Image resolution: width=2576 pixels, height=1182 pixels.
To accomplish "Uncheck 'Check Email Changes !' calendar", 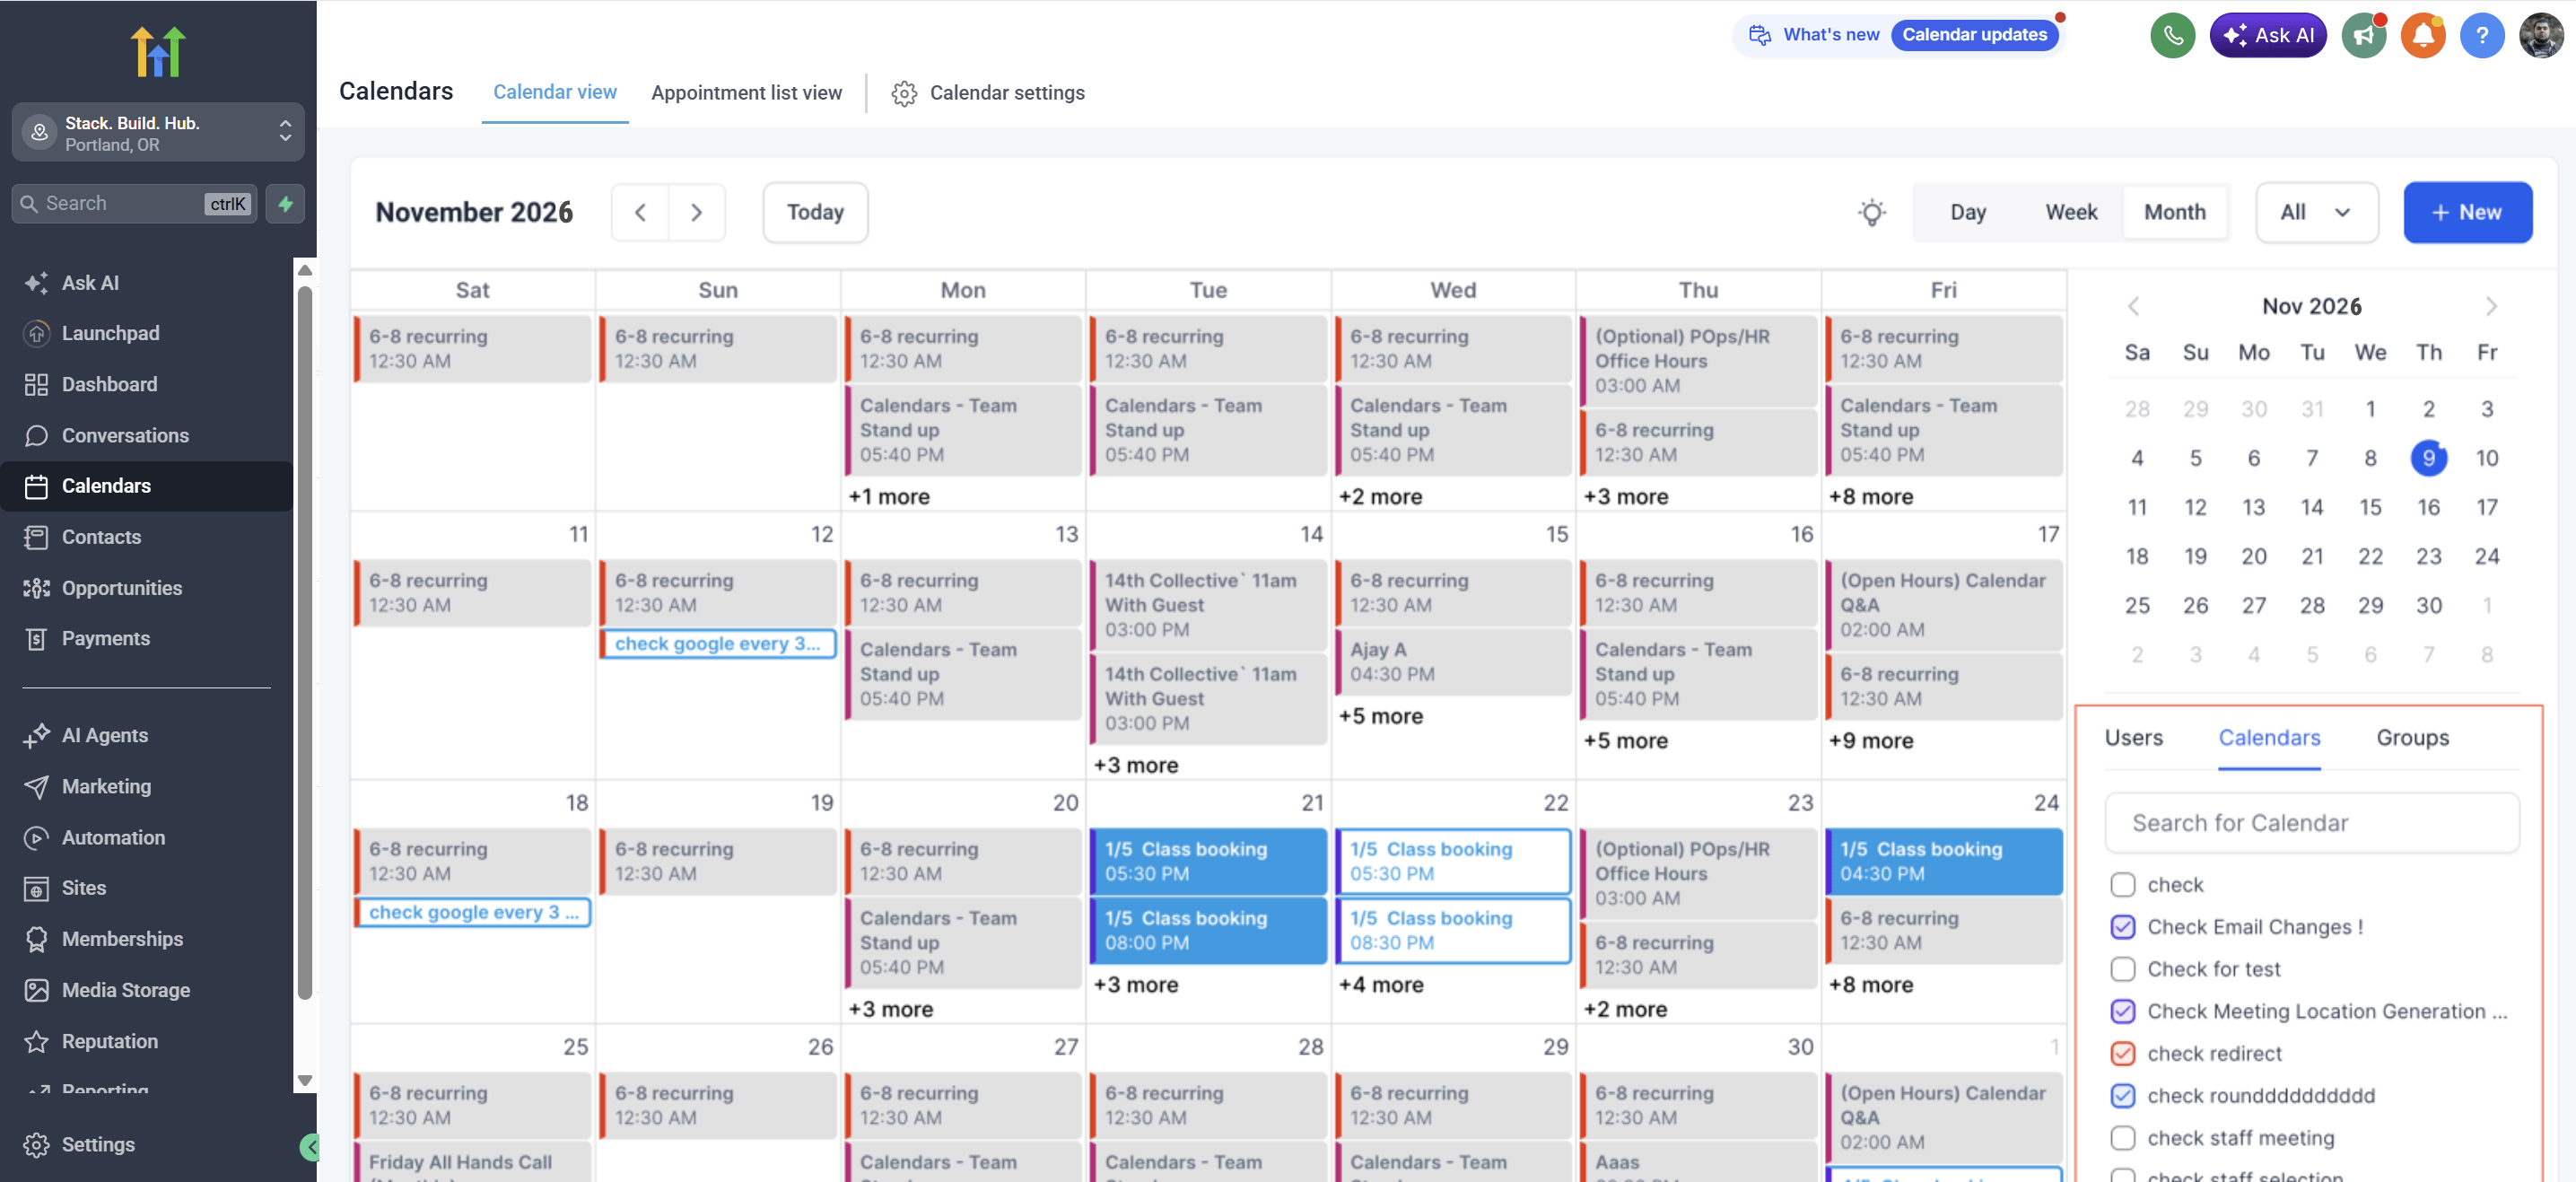I will point(2122,927).
